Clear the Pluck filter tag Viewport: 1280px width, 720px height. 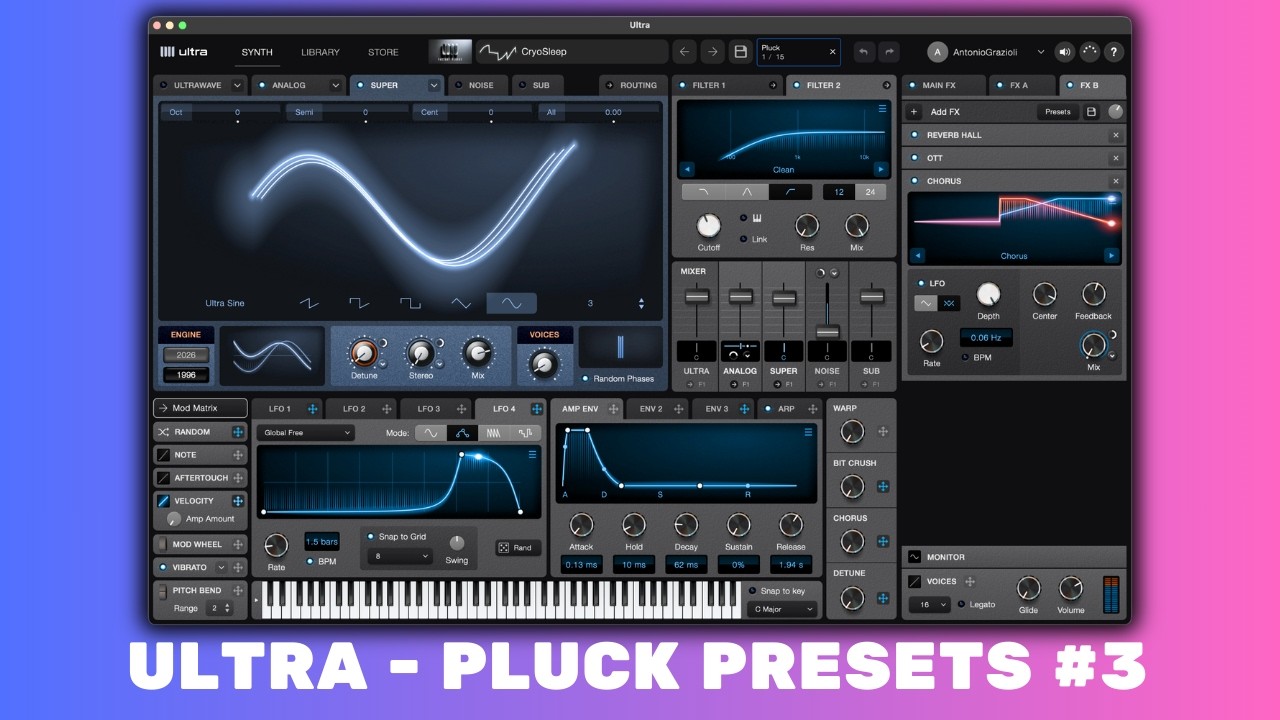832,51
